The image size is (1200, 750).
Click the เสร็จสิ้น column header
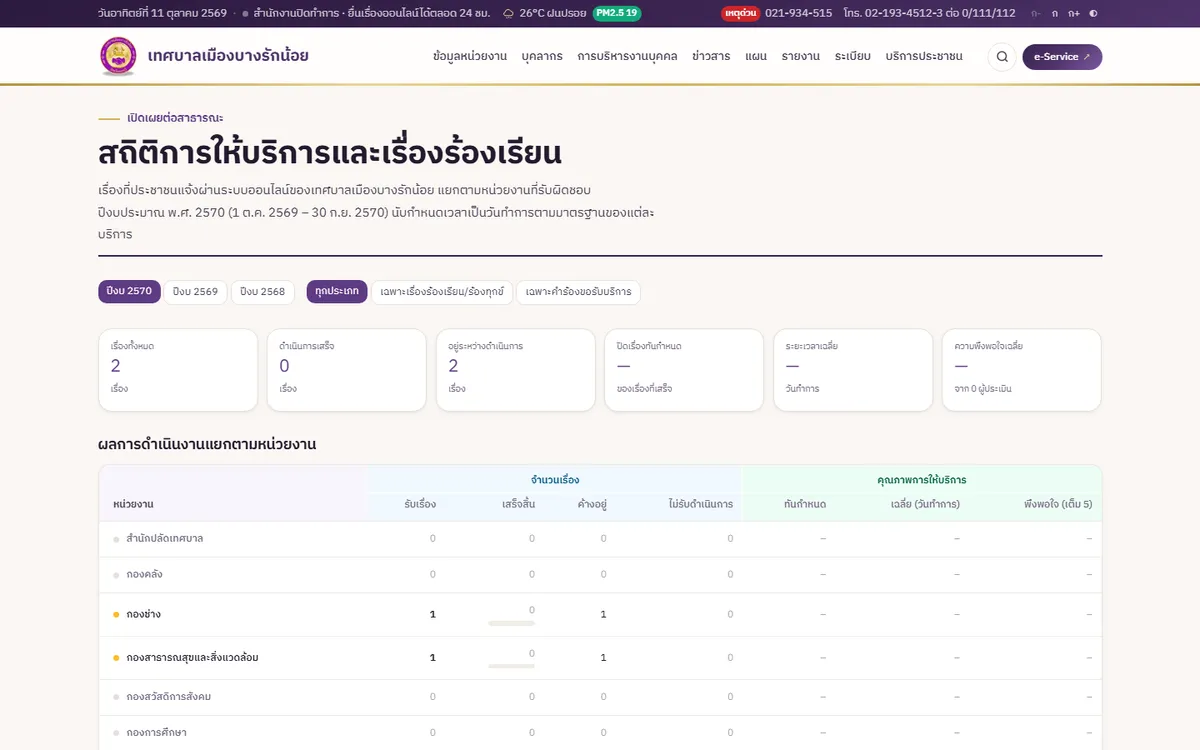[x=518, y=504]
